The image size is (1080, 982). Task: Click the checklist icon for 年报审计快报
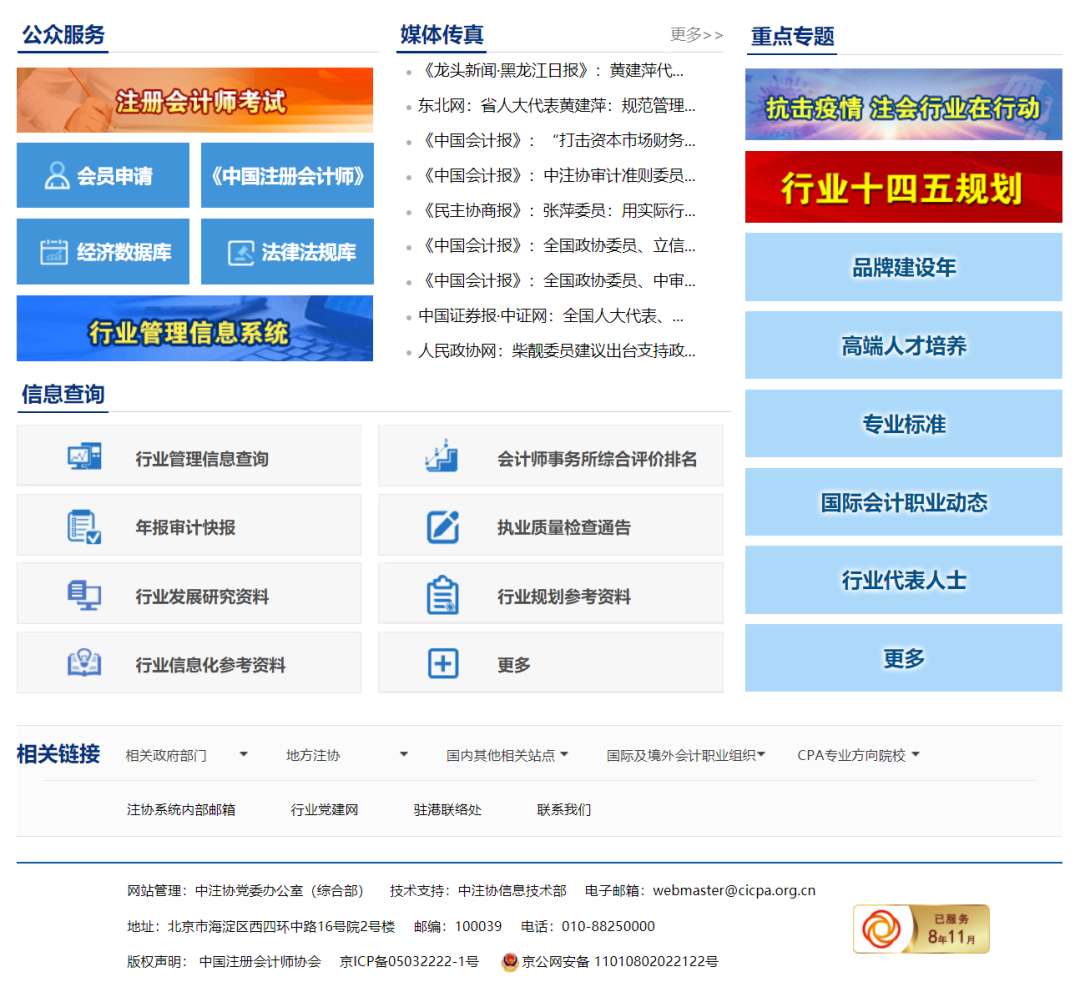pos(84,527)
